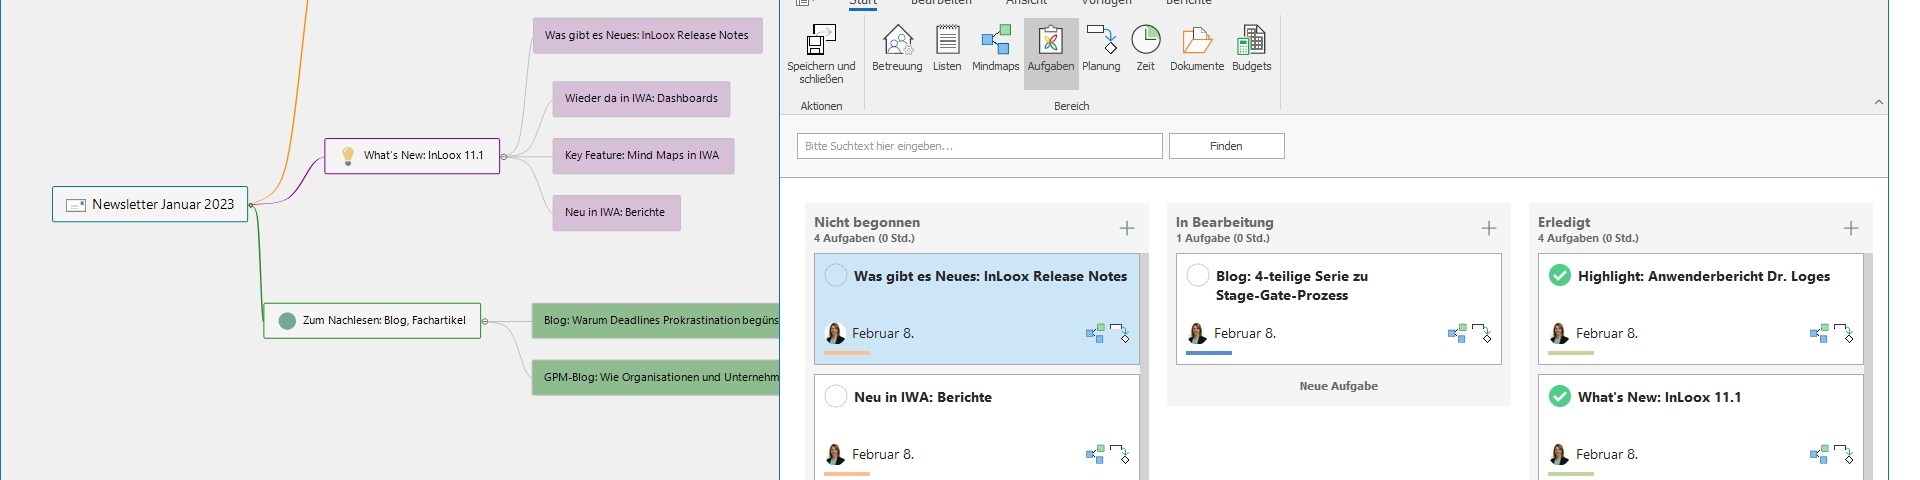Collapse the What's New: InLoox 11.1 branch
This screenshot has height=480, width=1920.
click(x=504, y=156)
